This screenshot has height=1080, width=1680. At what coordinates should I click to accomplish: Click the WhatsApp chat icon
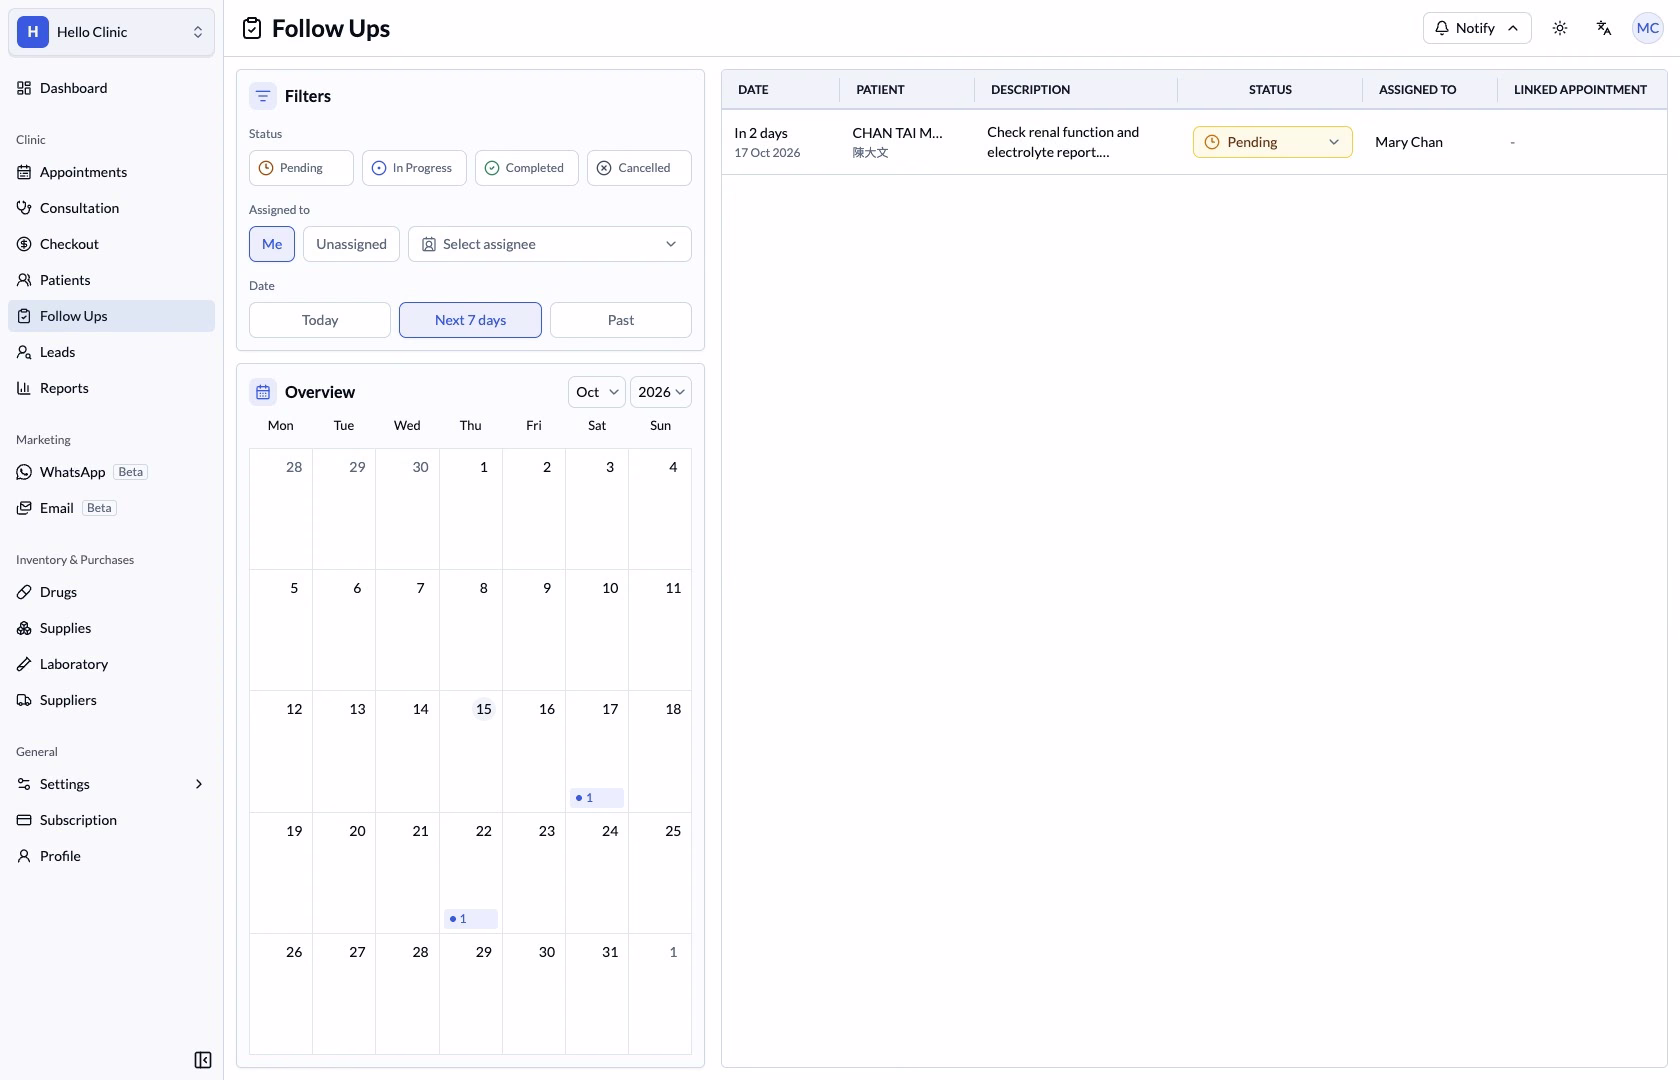point(24,472)
